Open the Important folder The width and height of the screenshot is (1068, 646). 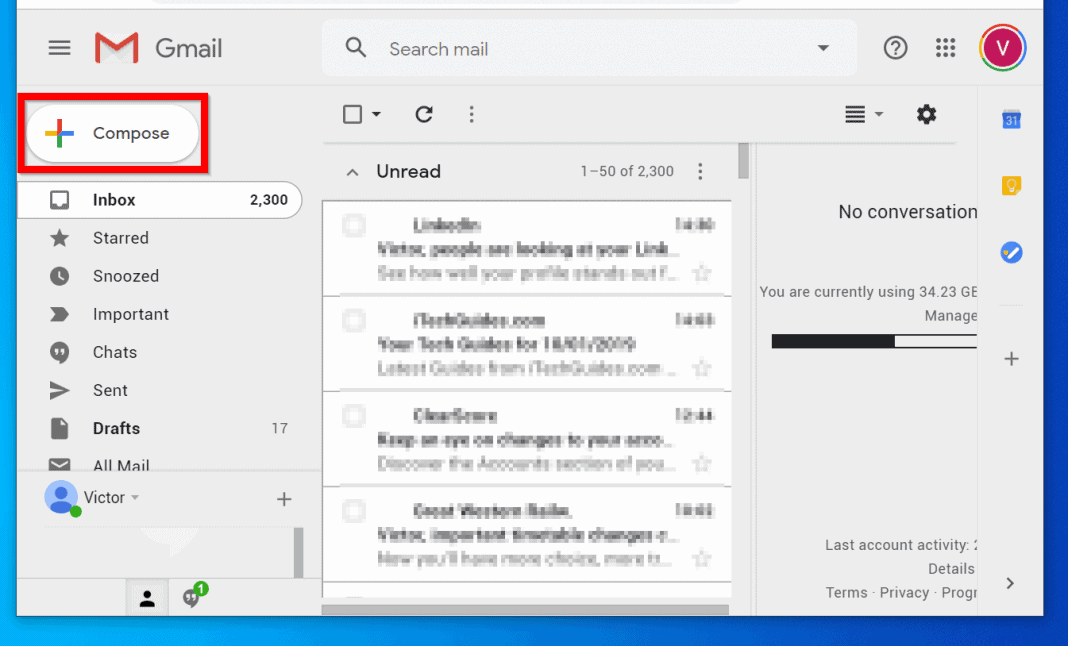[x=159, y=314]
